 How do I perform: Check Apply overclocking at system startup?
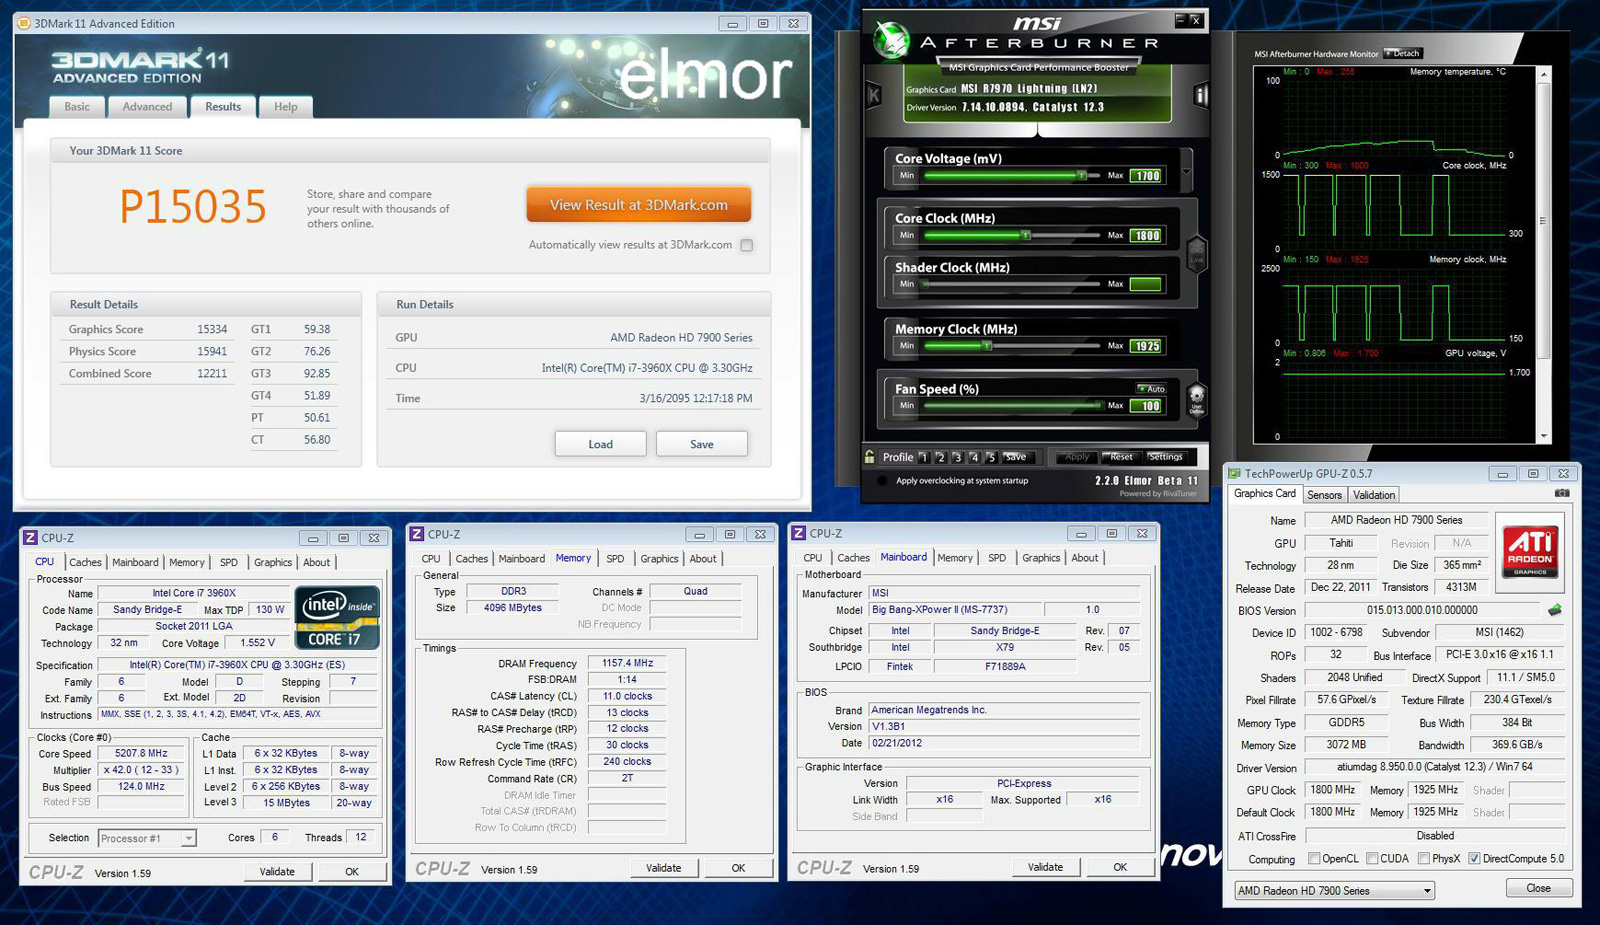[x=882, y=481]
